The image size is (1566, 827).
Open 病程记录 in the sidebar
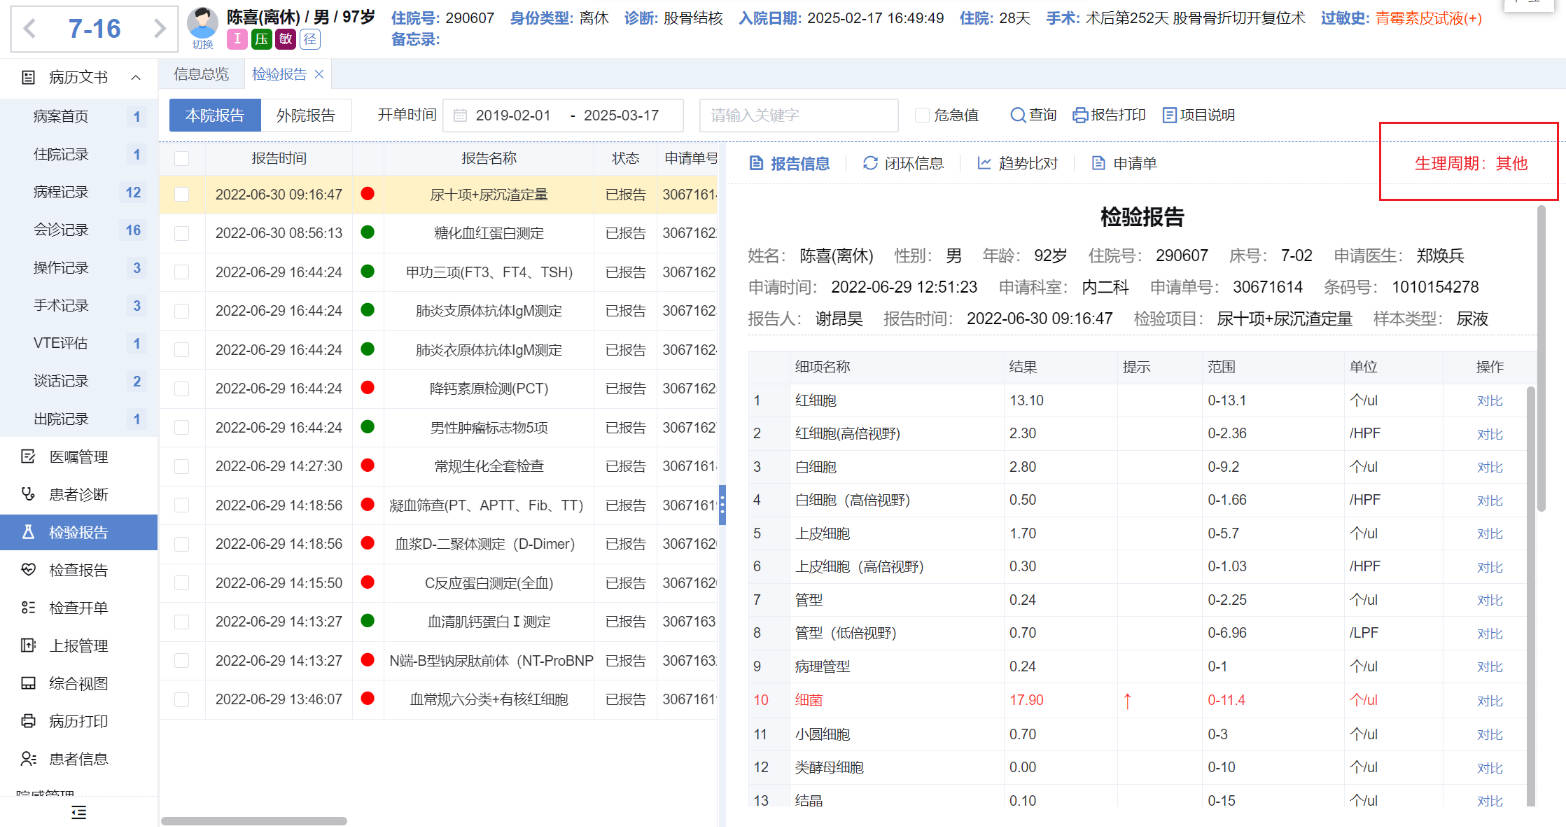(79, 192)
